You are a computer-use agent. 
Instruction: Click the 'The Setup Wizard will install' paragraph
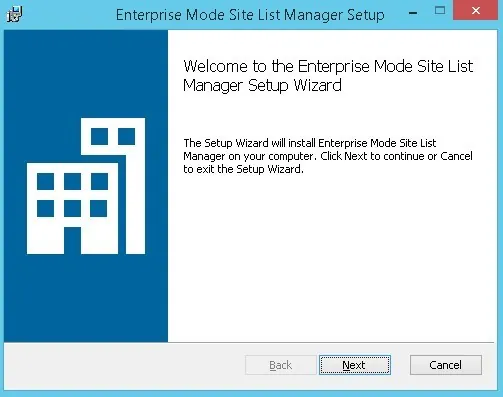click(x=328, y=156)
